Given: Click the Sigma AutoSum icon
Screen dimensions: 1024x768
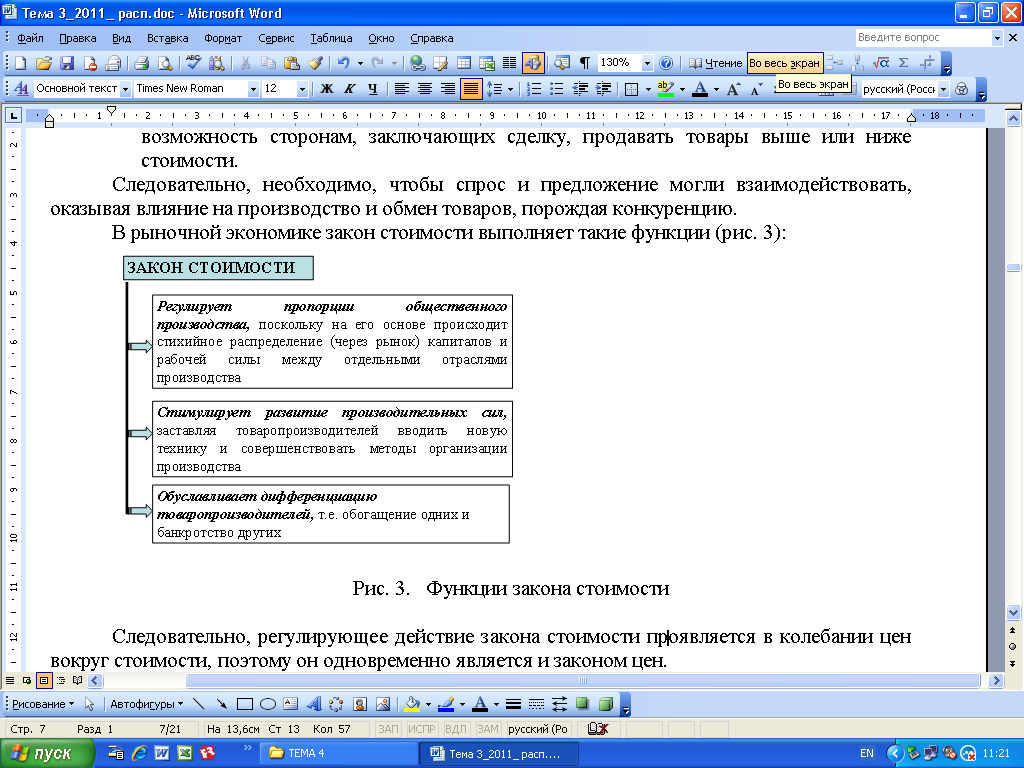Looking at the screenshot, I should point(904,63).
